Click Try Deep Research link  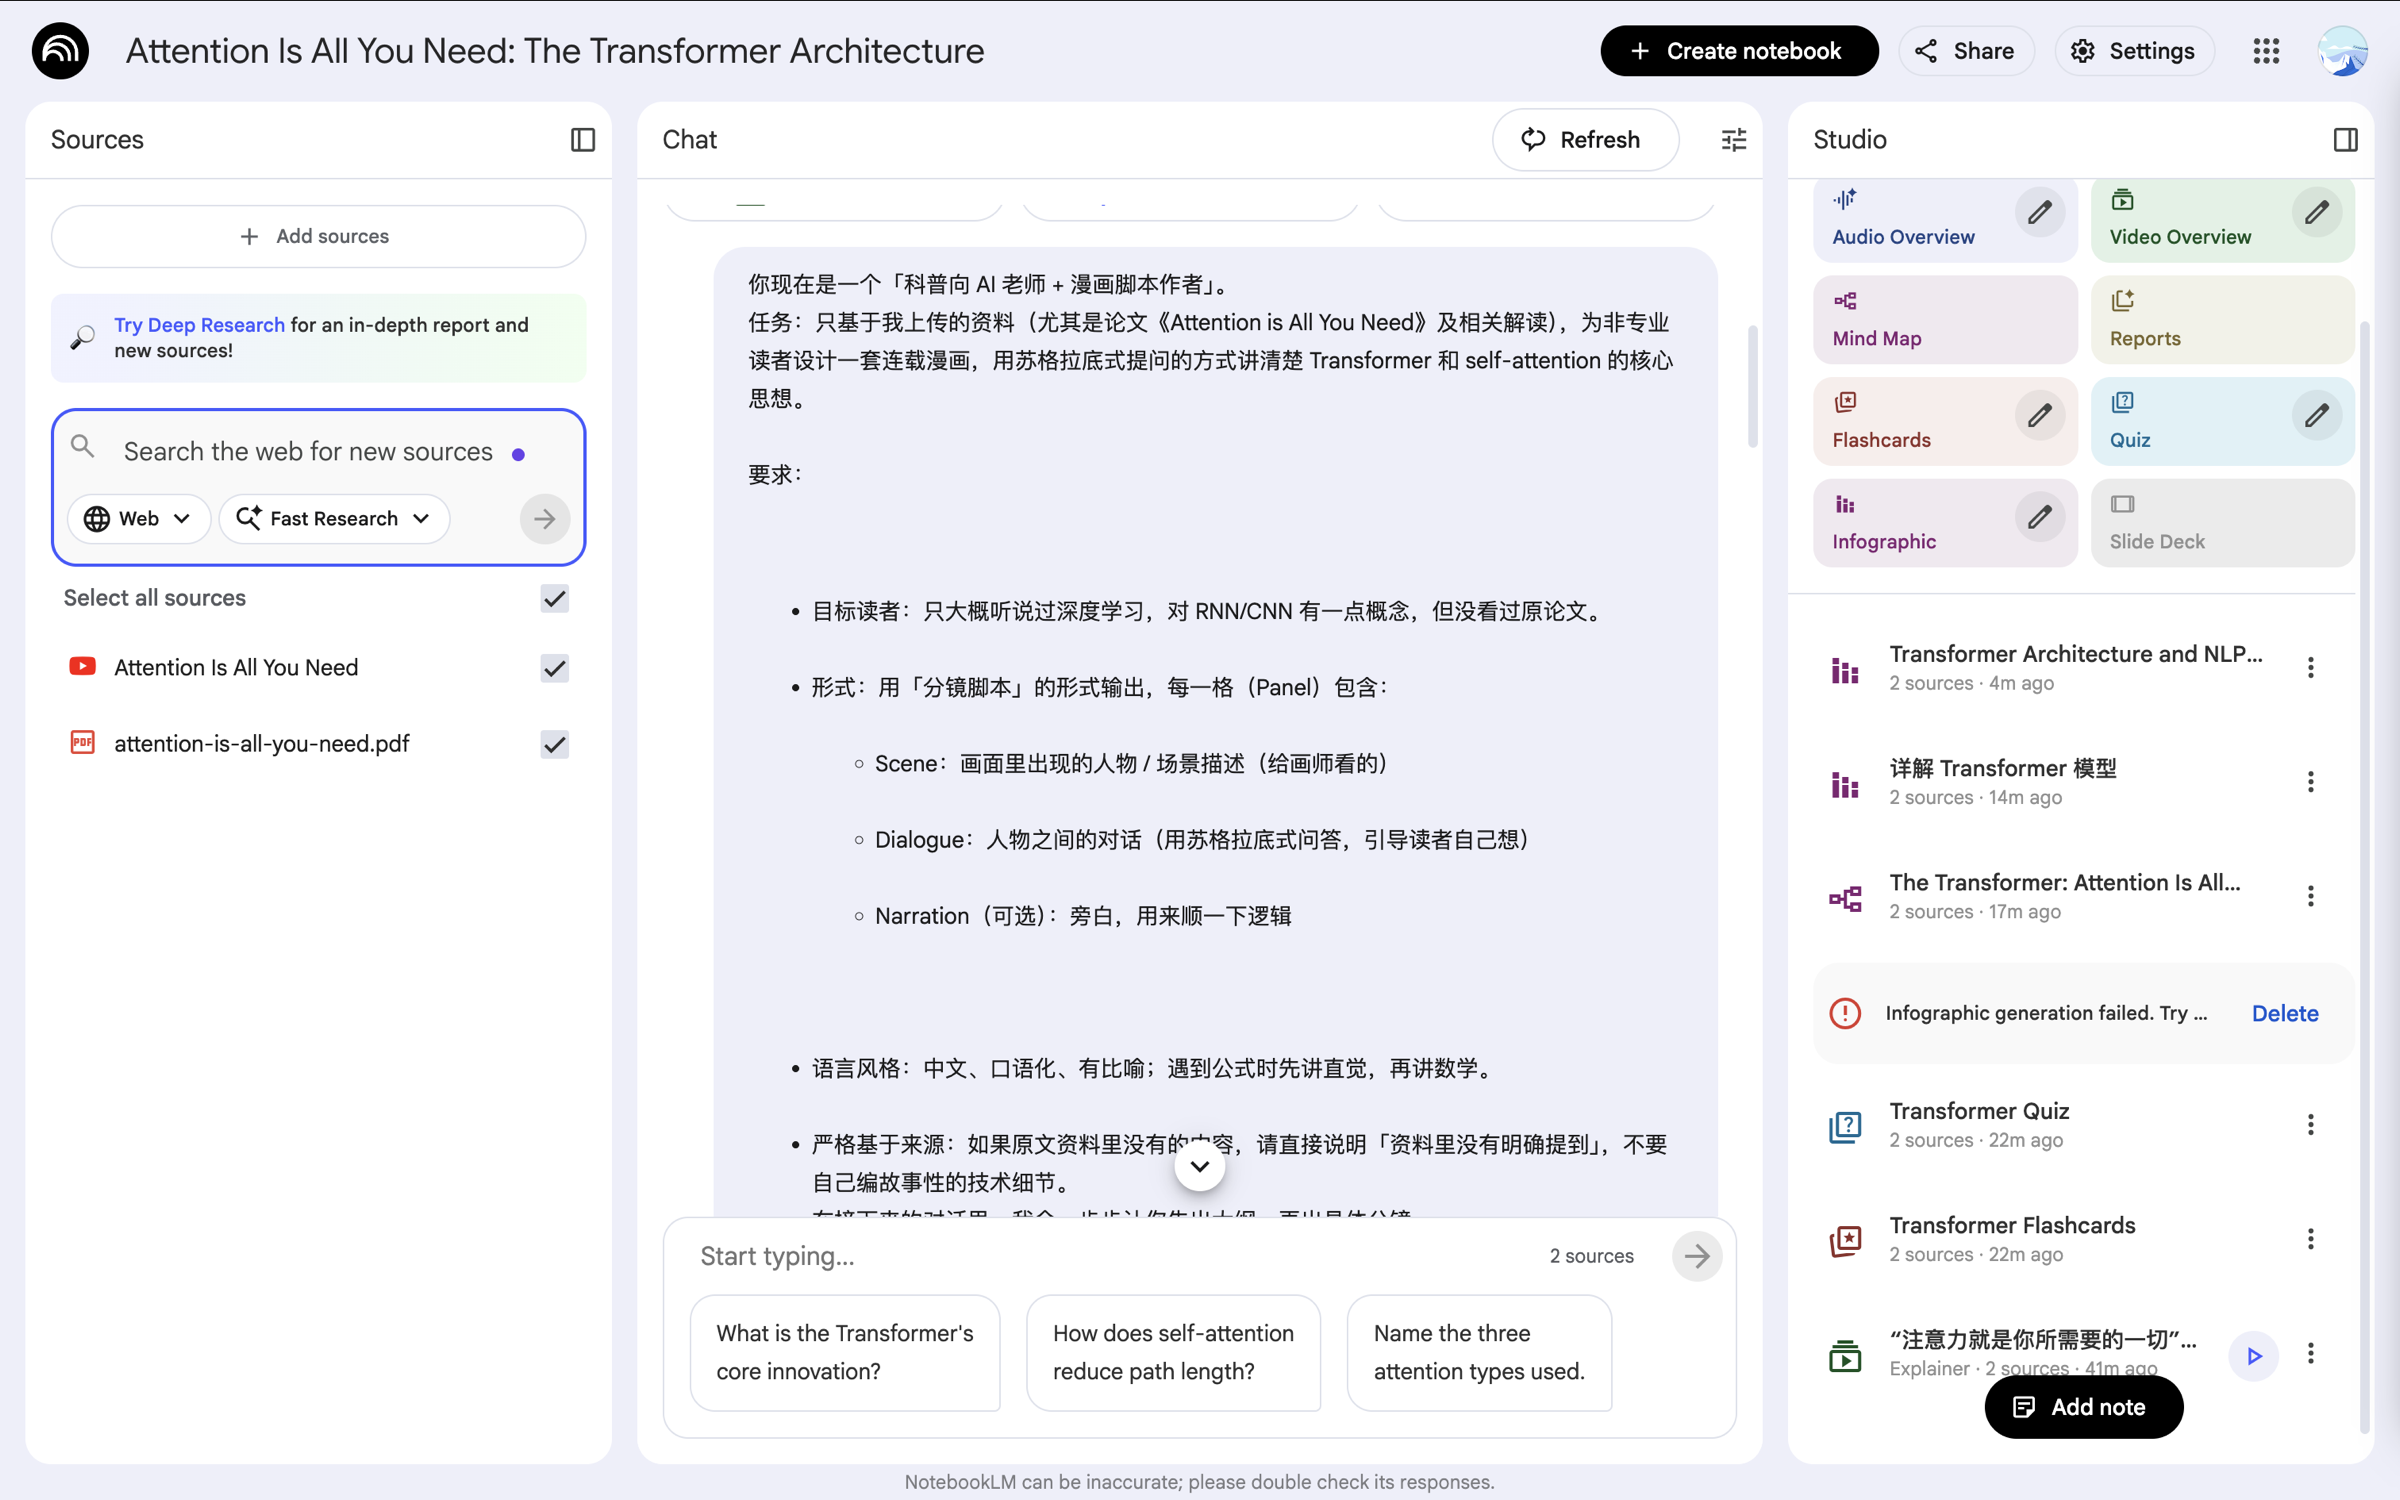(199, 325)
